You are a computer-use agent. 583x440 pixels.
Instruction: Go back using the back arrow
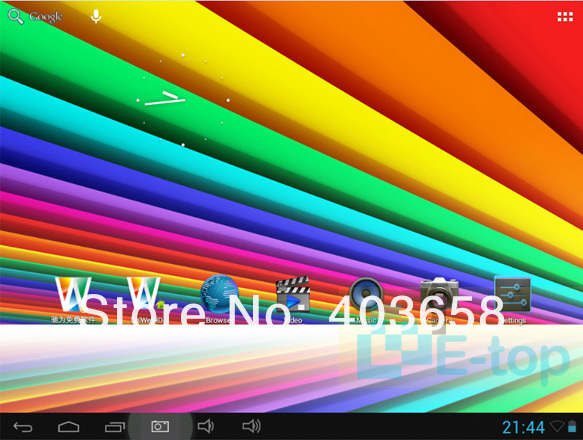23,427
